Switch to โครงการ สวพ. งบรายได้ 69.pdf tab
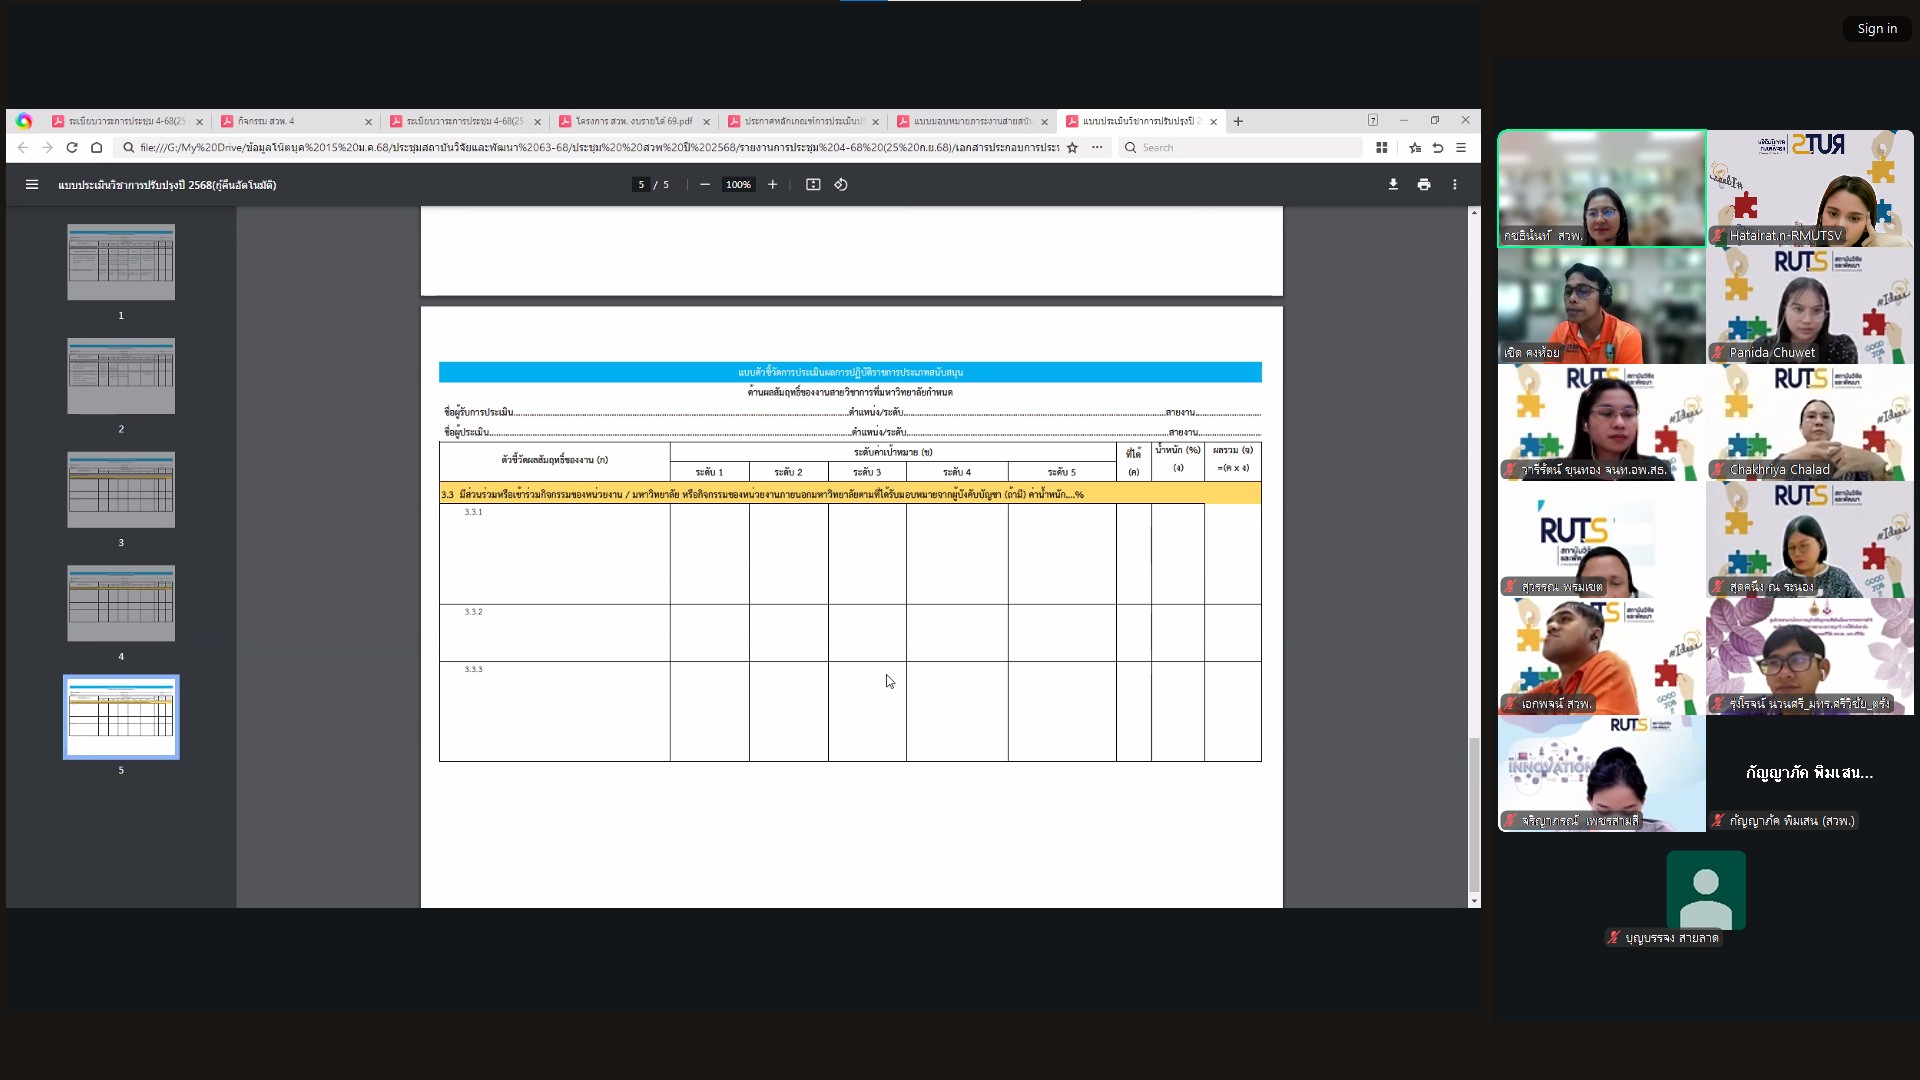Viewport: 1920px width, 1080px height. click(x=630, y=121)
